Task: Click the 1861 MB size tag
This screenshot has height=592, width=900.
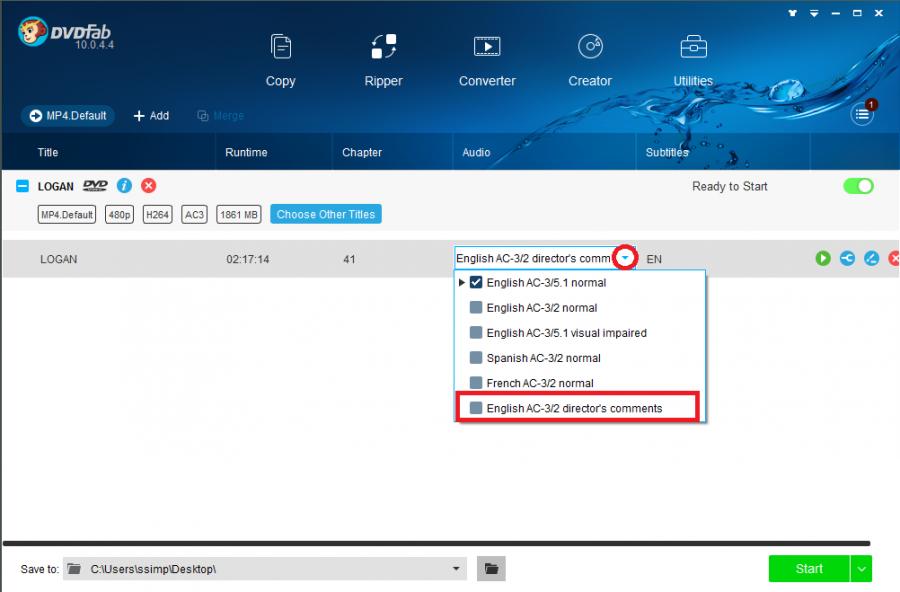Action: pos(239,215)
